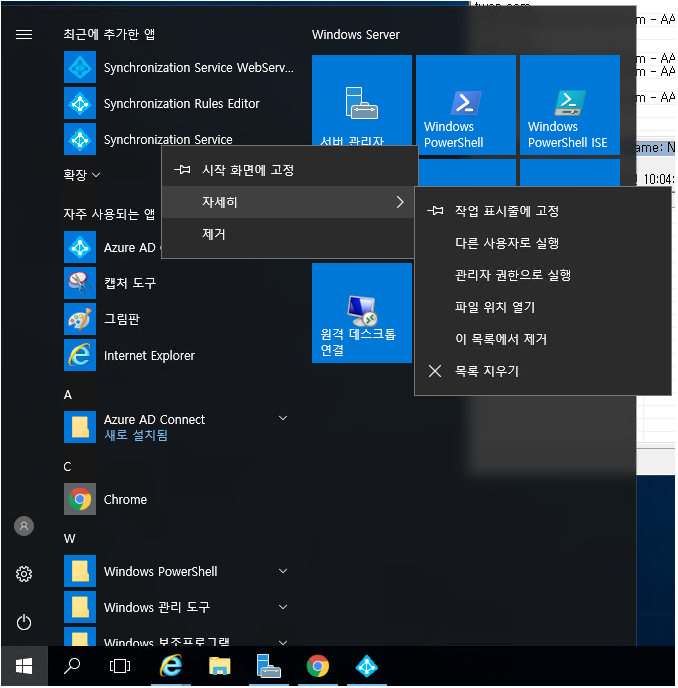Screen dimensions: 678x688
Task: Open Settings gear in Start sidebar
Action: tap(24, 573)
